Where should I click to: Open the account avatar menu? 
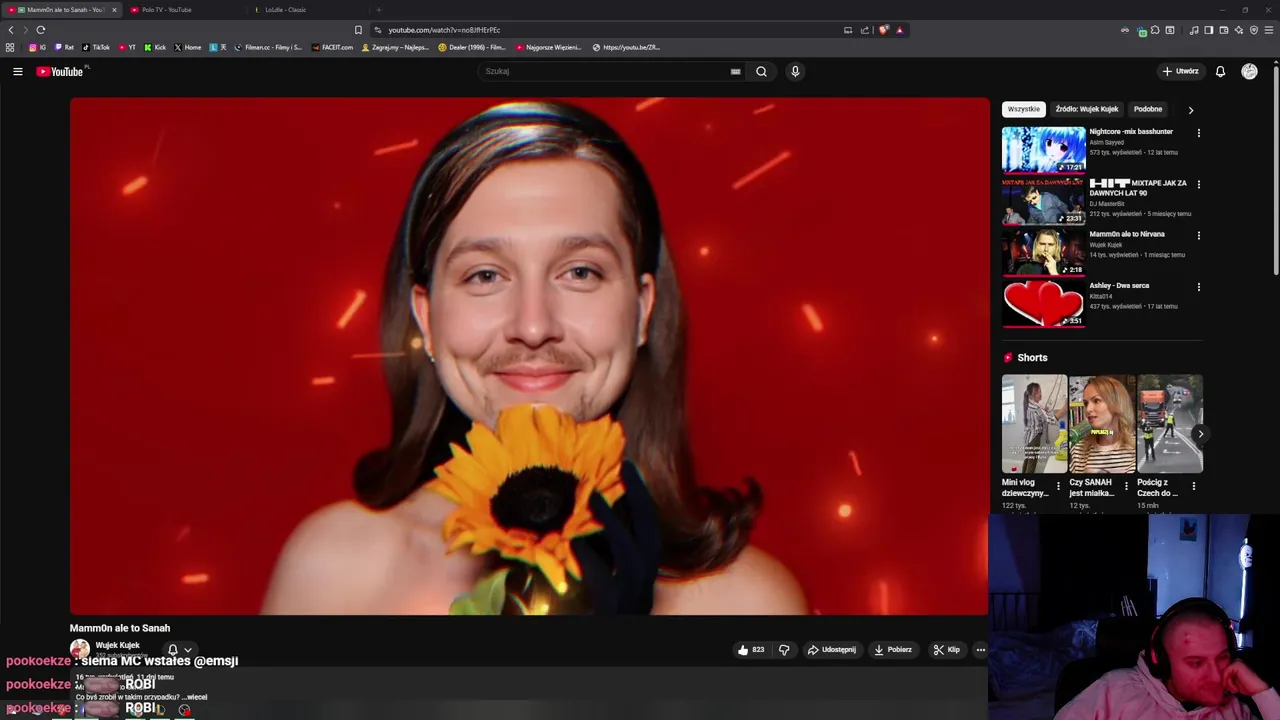1249,71
